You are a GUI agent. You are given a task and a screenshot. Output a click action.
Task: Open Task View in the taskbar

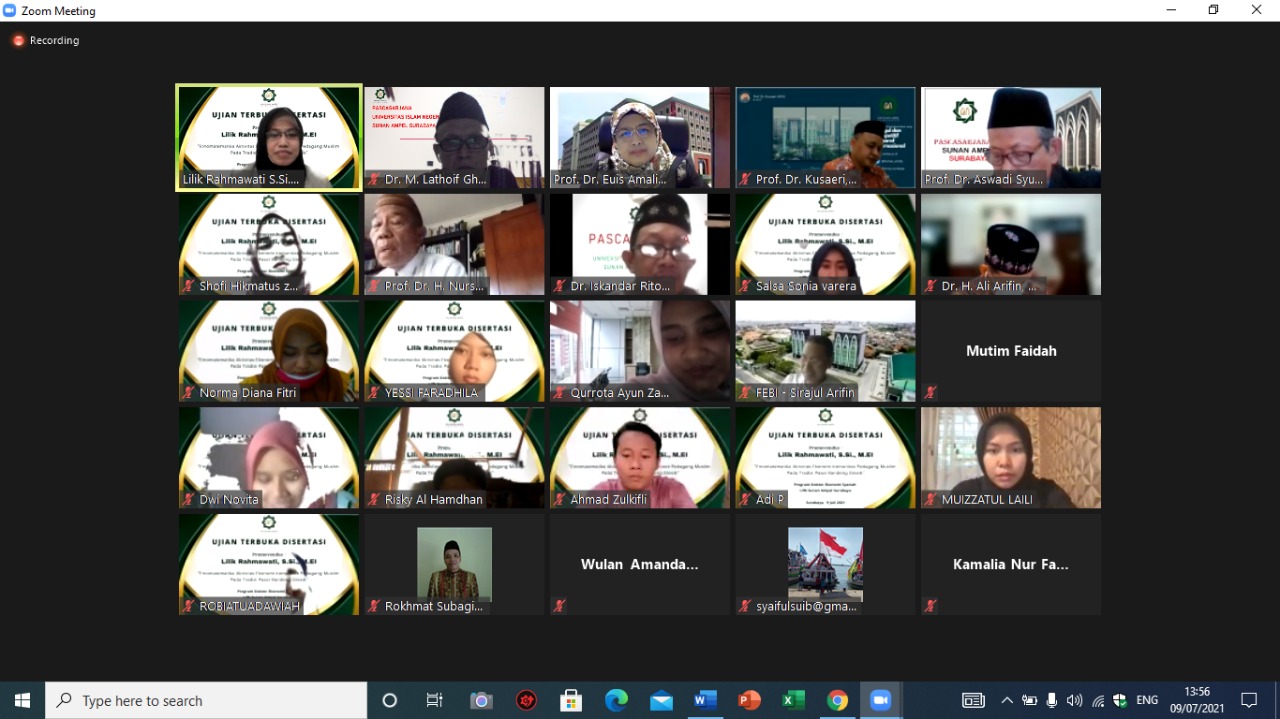click(x=435, y=700)
